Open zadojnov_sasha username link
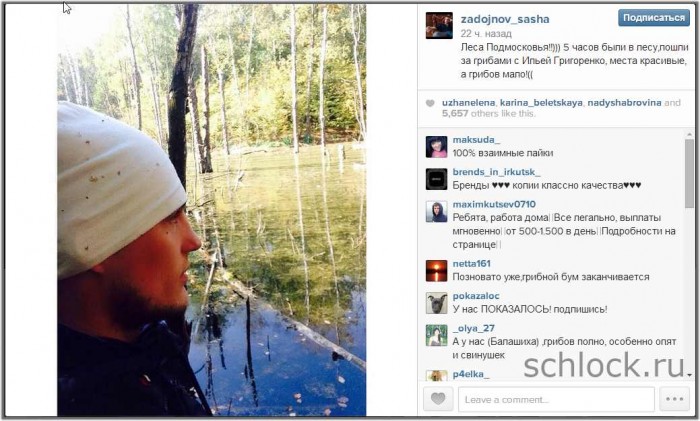The image size is (700, 421). pyautogui.click(x=505, y=19)
